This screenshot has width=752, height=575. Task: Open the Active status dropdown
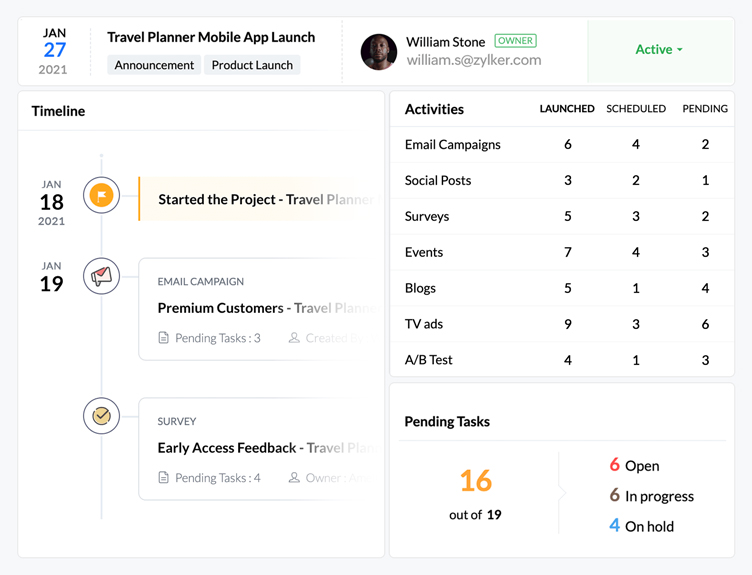[659, 50]
